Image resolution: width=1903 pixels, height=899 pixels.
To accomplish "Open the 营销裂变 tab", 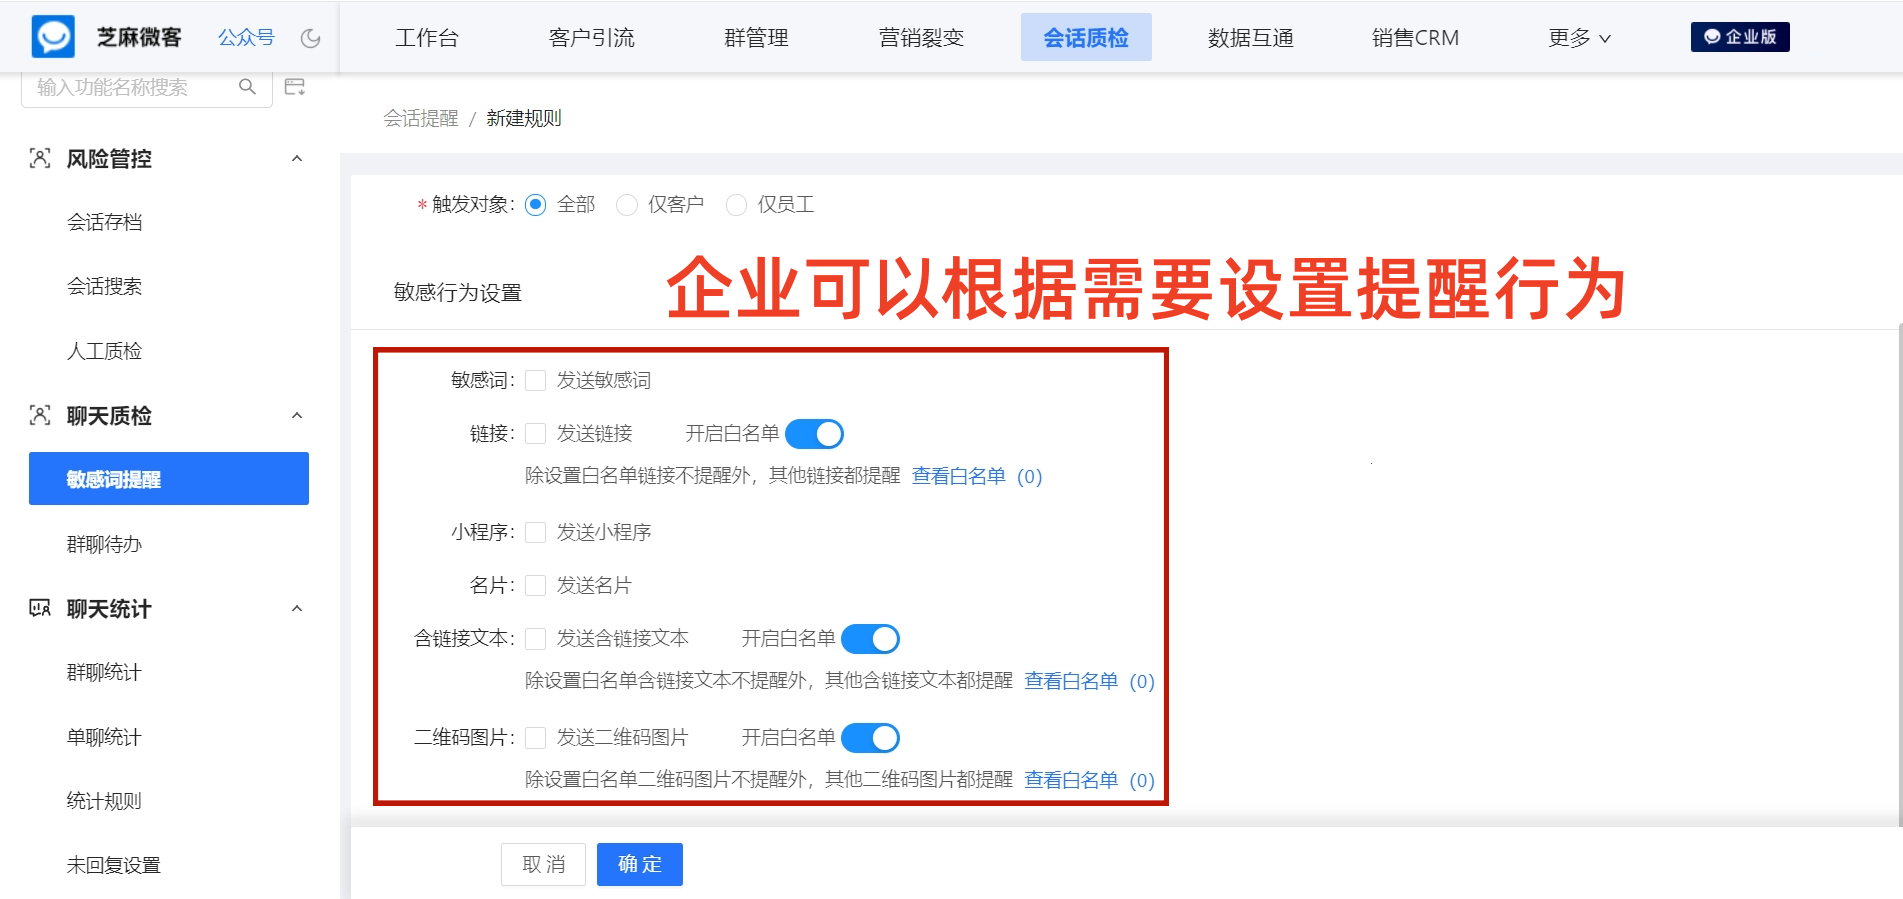I will [x=921, y=38].
